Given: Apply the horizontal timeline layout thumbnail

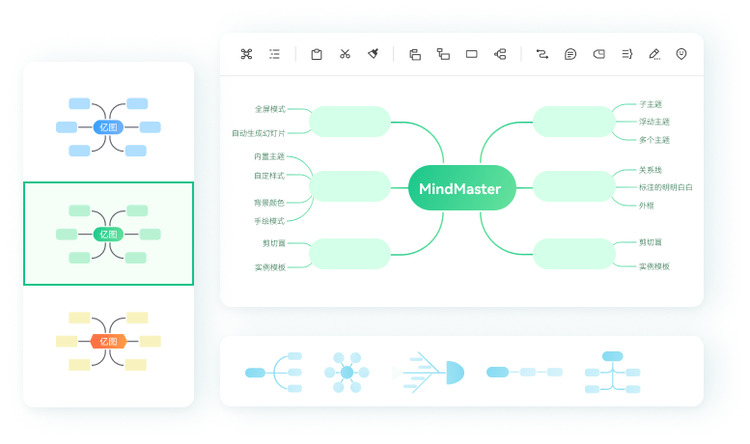Looking at the screenshot, I should [x=524, y=372].
